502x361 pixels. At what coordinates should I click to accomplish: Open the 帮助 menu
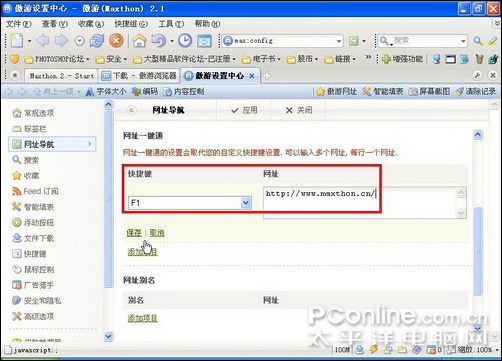(207, 24)
